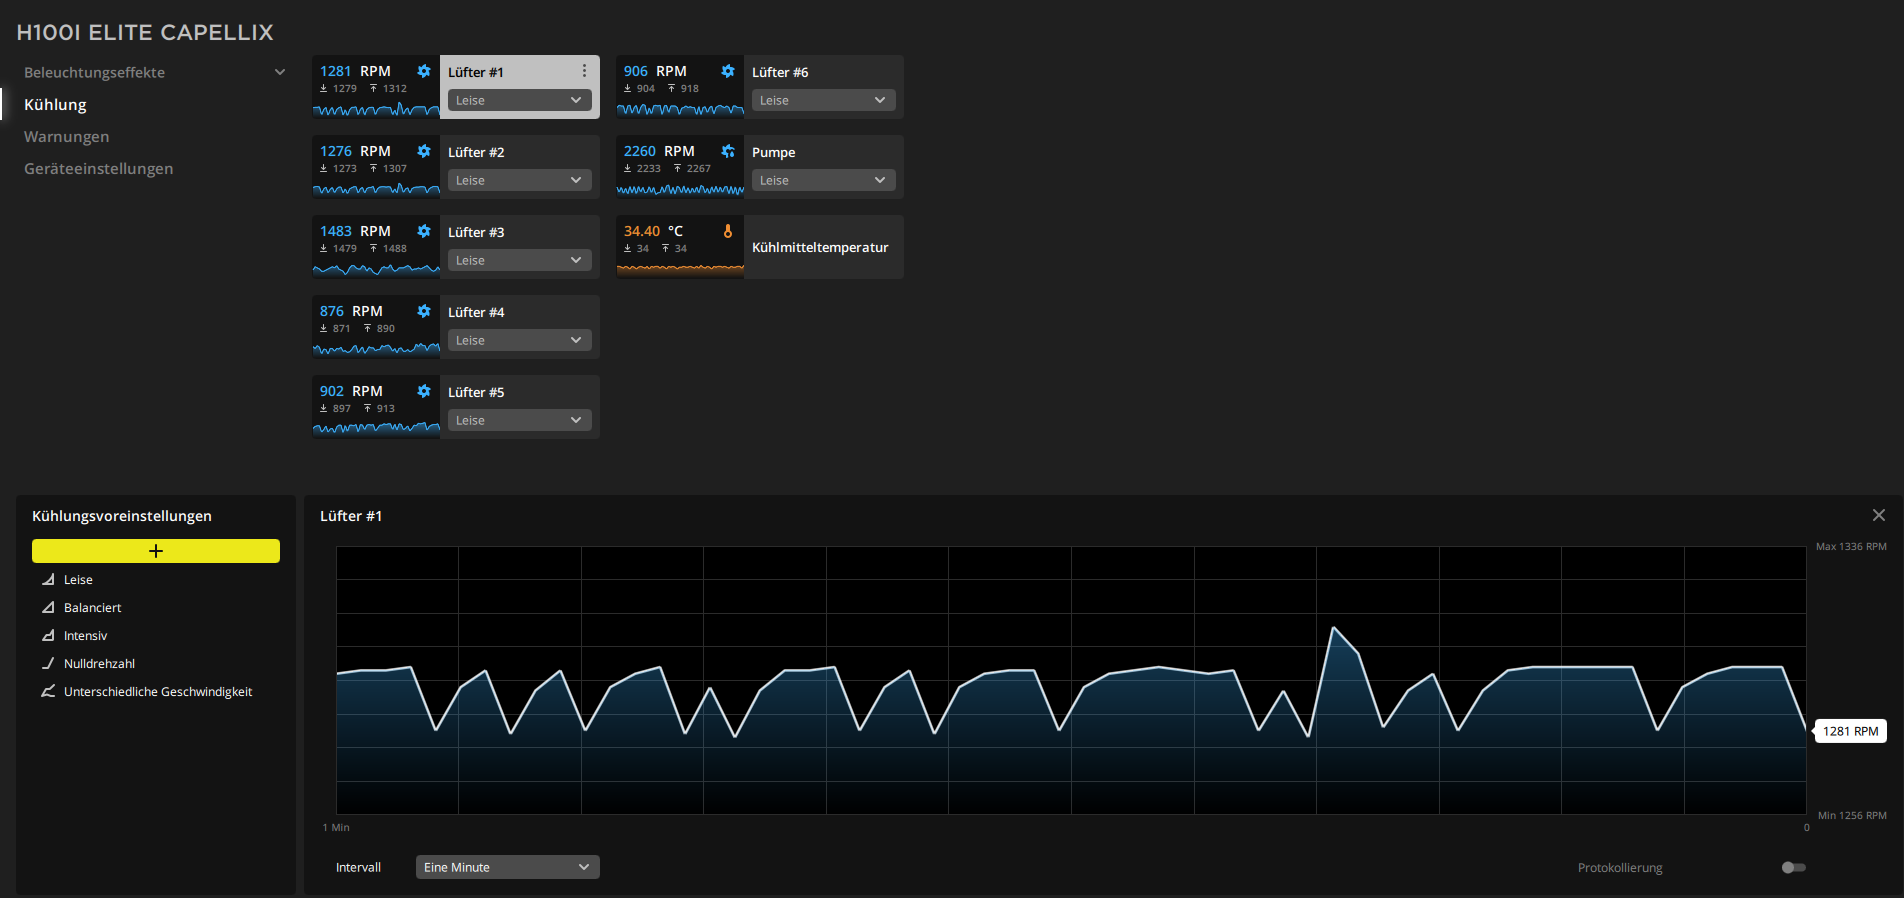Viewport: 1904px width, 898px height.
Task: Click curve icon beside Intensiv preset
Action: (48, 635)
